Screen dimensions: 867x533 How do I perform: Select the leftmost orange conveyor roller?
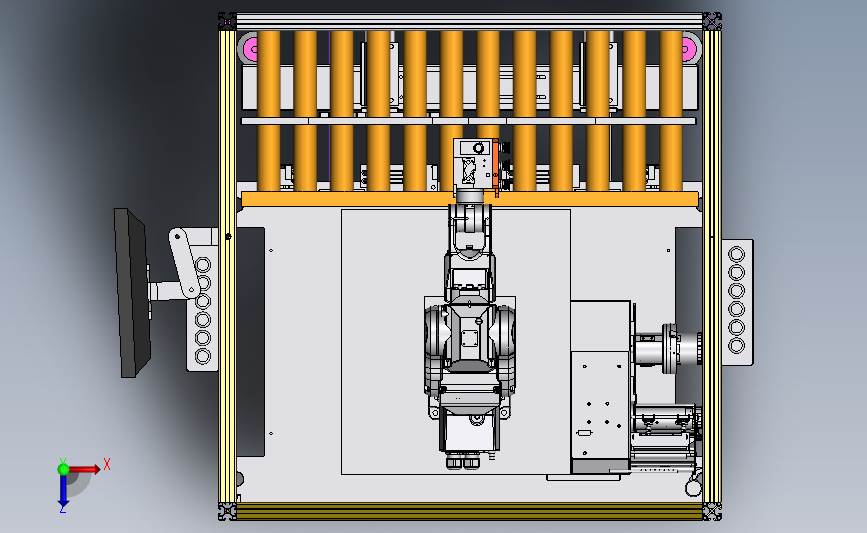coord(269,111)
